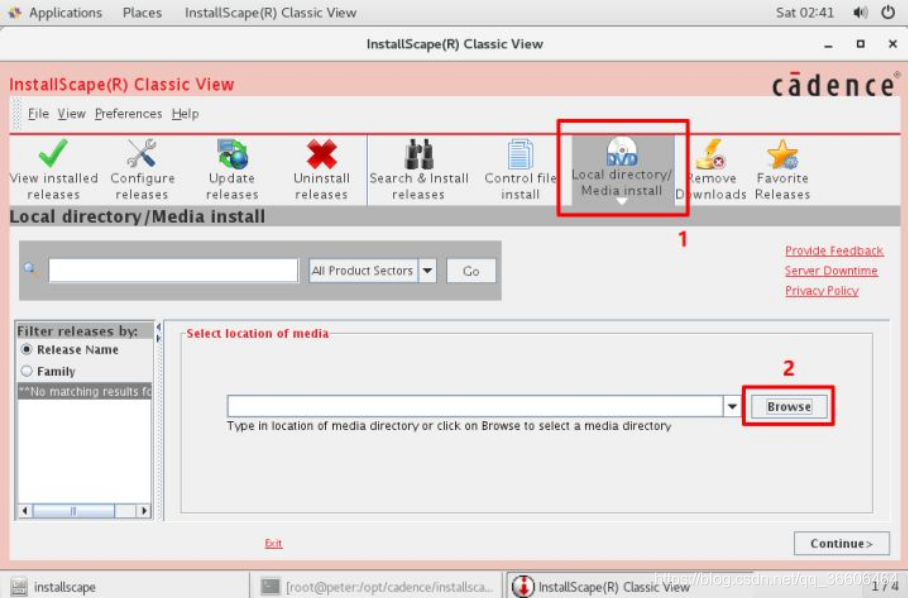Click the release search text field
The width and height of the screenshot is (908, 598).
(x=173, y=271)
